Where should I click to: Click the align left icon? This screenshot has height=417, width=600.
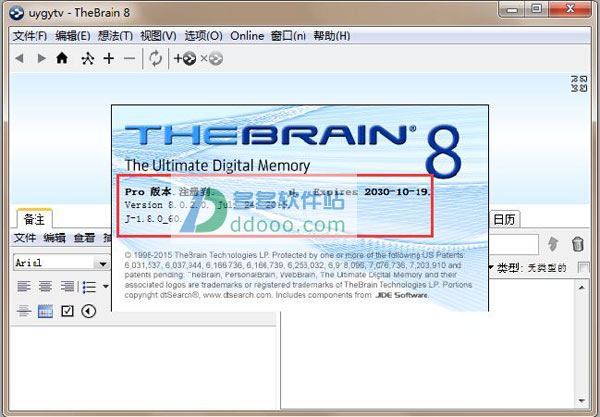[x=24, y=286]
